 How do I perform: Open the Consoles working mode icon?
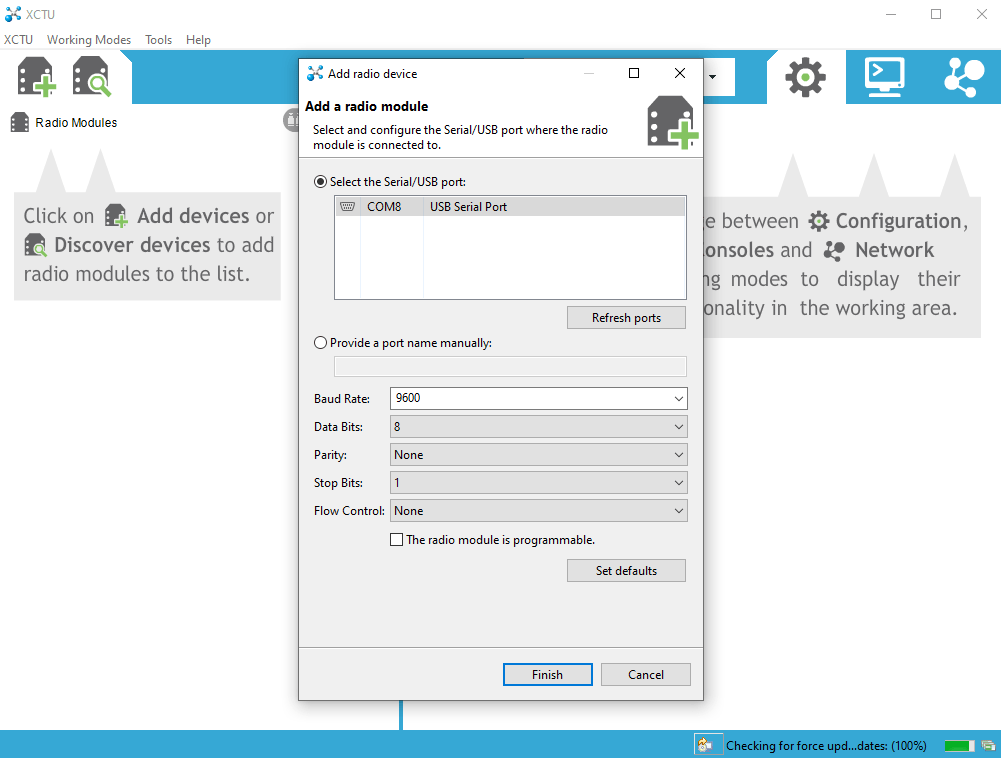[884, 77]
